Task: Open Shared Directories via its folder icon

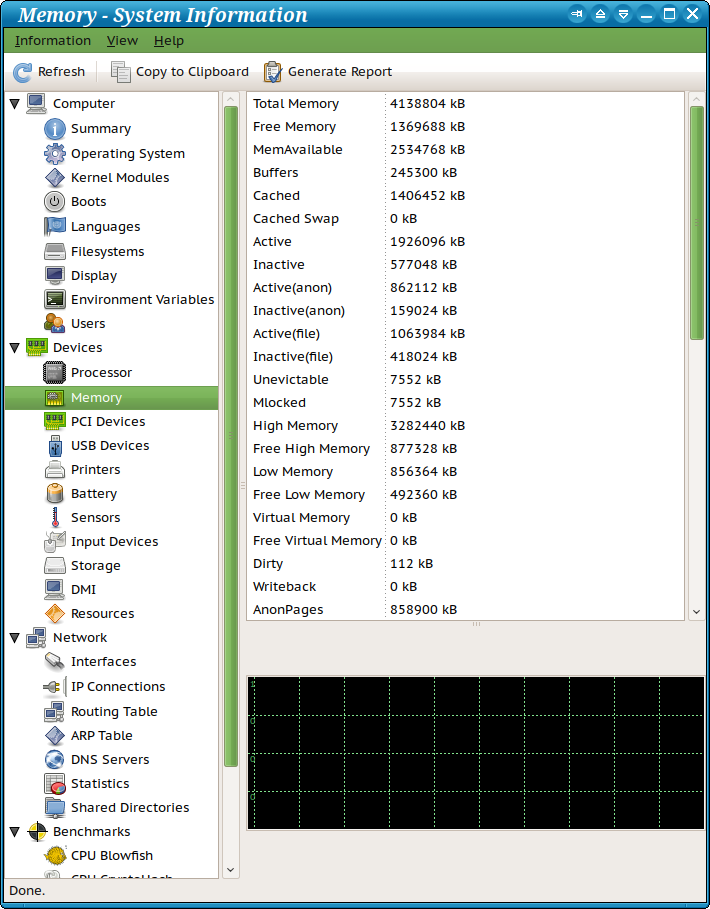Action: pyautogui.click(x=54, y=808)
